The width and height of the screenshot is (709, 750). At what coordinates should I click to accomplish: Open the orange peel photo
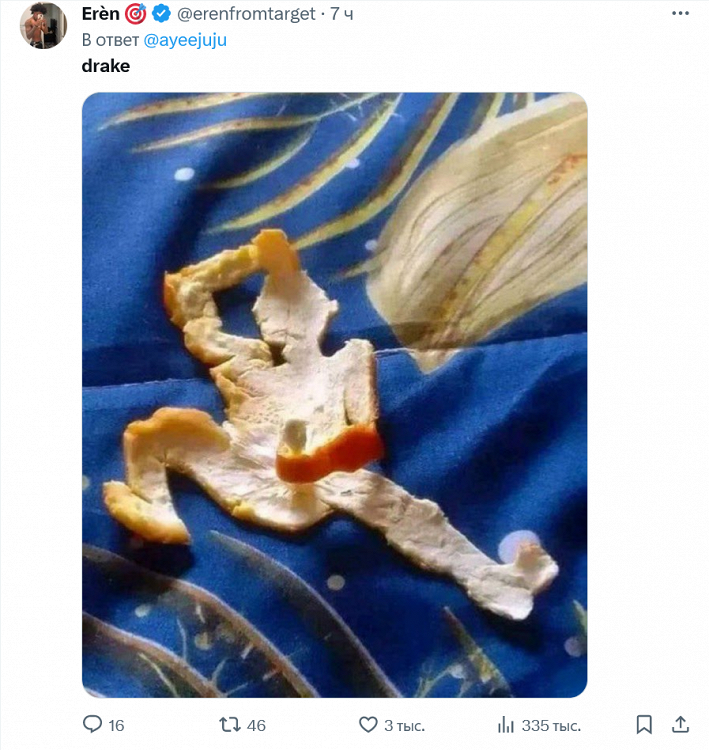(x=334, y=395)
